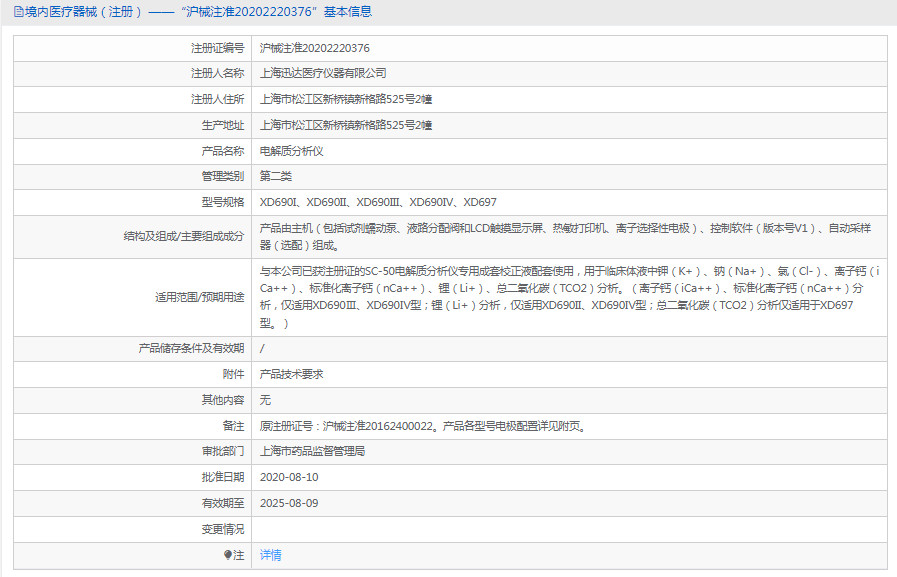The width and height of the screenshot is (897, 577).
Task: Click the 注册人住所 label
Action: [217, 100]
